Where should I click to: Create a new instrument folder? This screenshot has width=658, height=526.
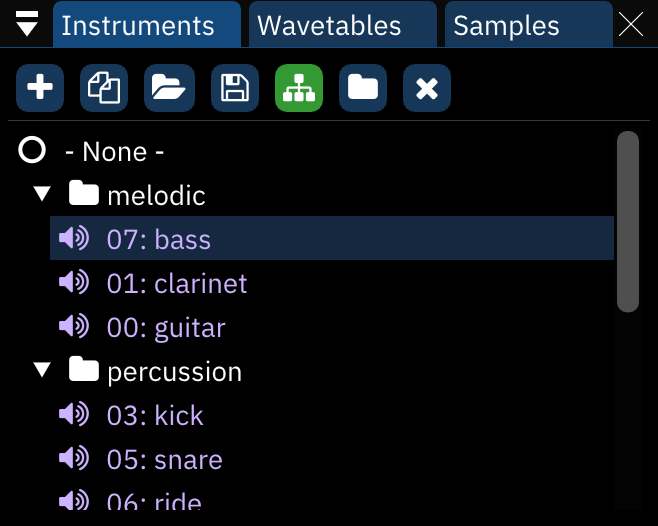[x=363, y=89]
